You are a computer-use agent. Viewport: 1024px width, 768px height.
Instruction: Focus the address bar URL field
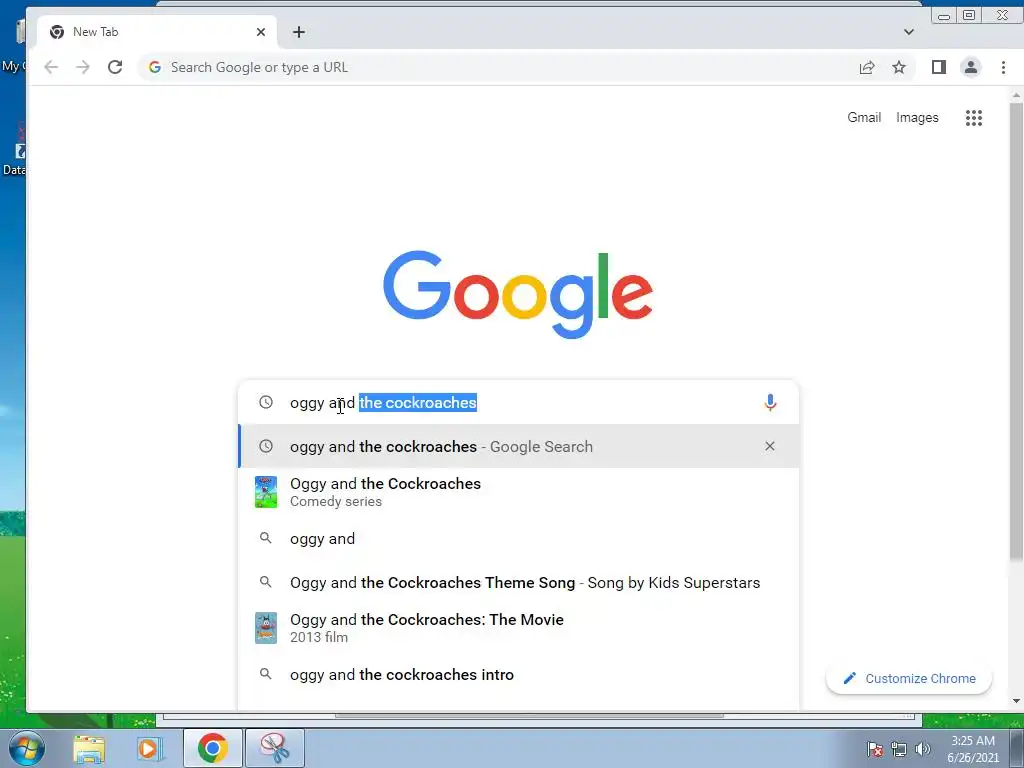click(x=509, y=67)
